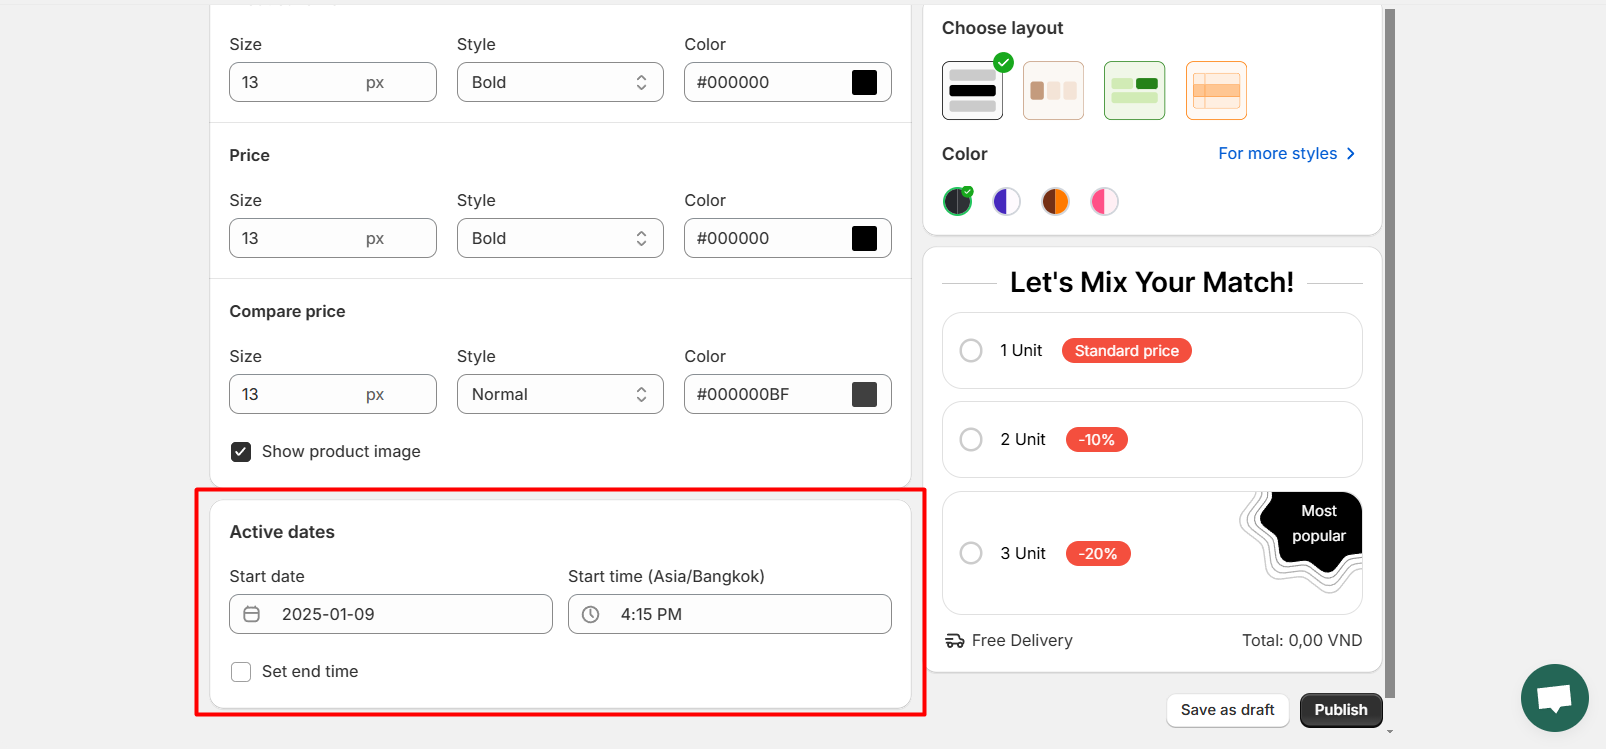Select the 2 Unit radio option
The image size is (1606, 749).
(x=971, y=439)
